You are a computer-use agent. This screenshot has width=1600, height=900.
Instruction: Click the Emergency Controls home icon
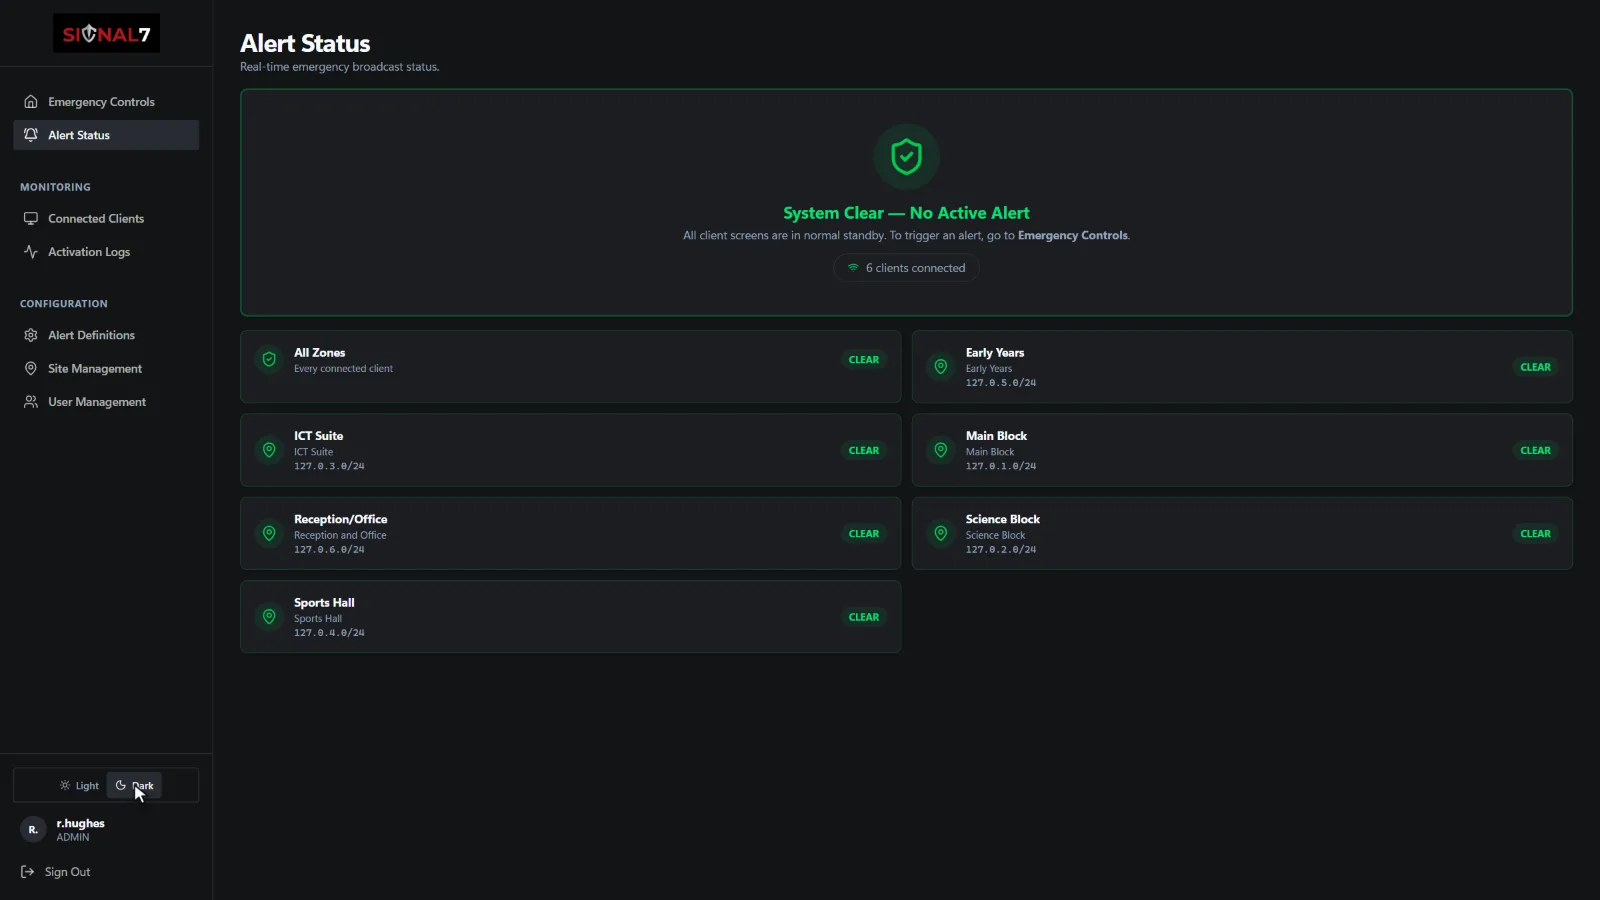click(x=31, y=102)
